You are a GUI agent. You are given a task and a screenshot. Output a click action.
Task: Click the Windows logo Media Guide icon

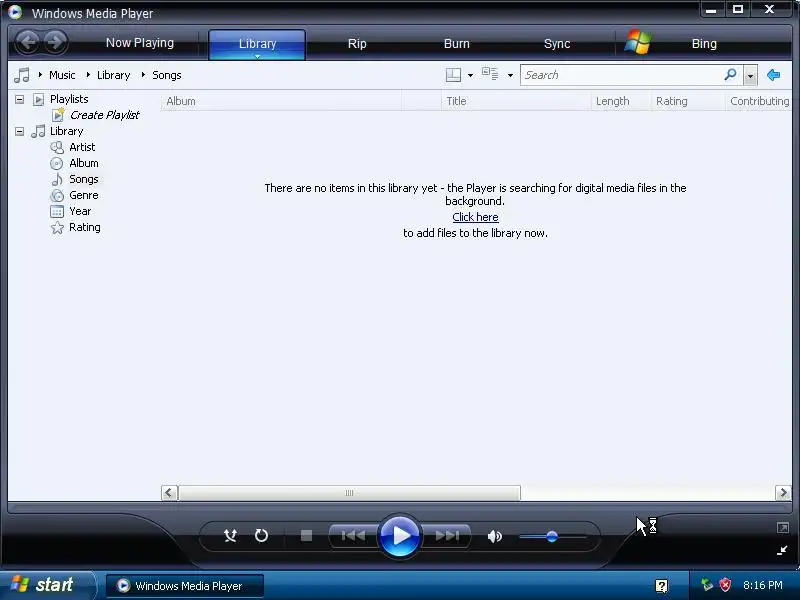coord(637,42)
